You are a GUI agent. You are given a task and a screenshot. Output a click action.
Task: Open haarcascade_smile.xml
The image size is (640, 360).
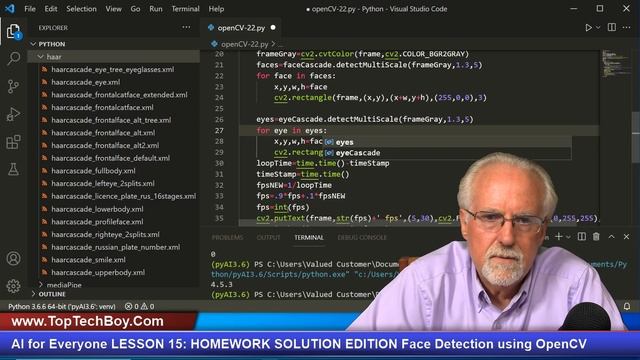(x=89, y=260)
